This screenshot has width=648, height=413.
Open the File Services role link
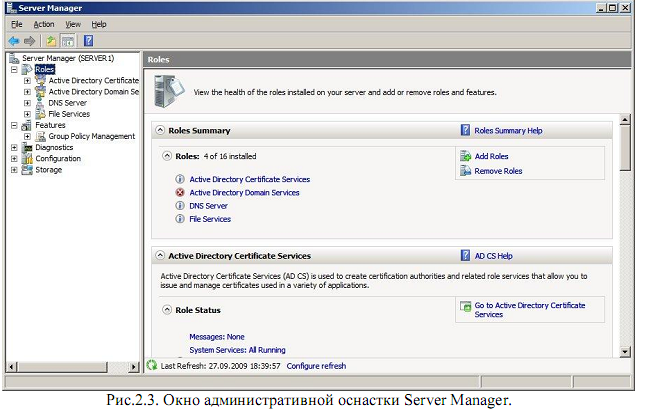pos(210,219)
